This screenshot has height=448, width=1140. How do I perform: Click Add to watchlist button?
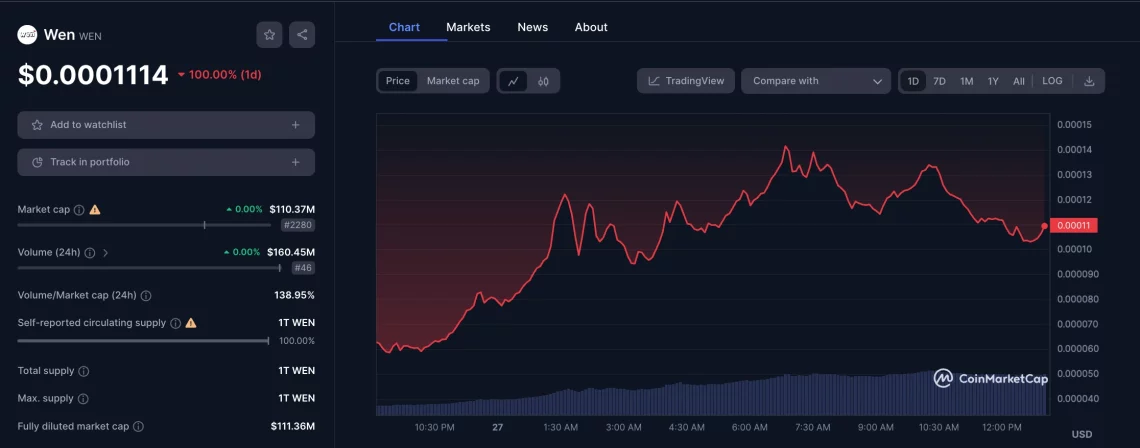click(166, 125)
